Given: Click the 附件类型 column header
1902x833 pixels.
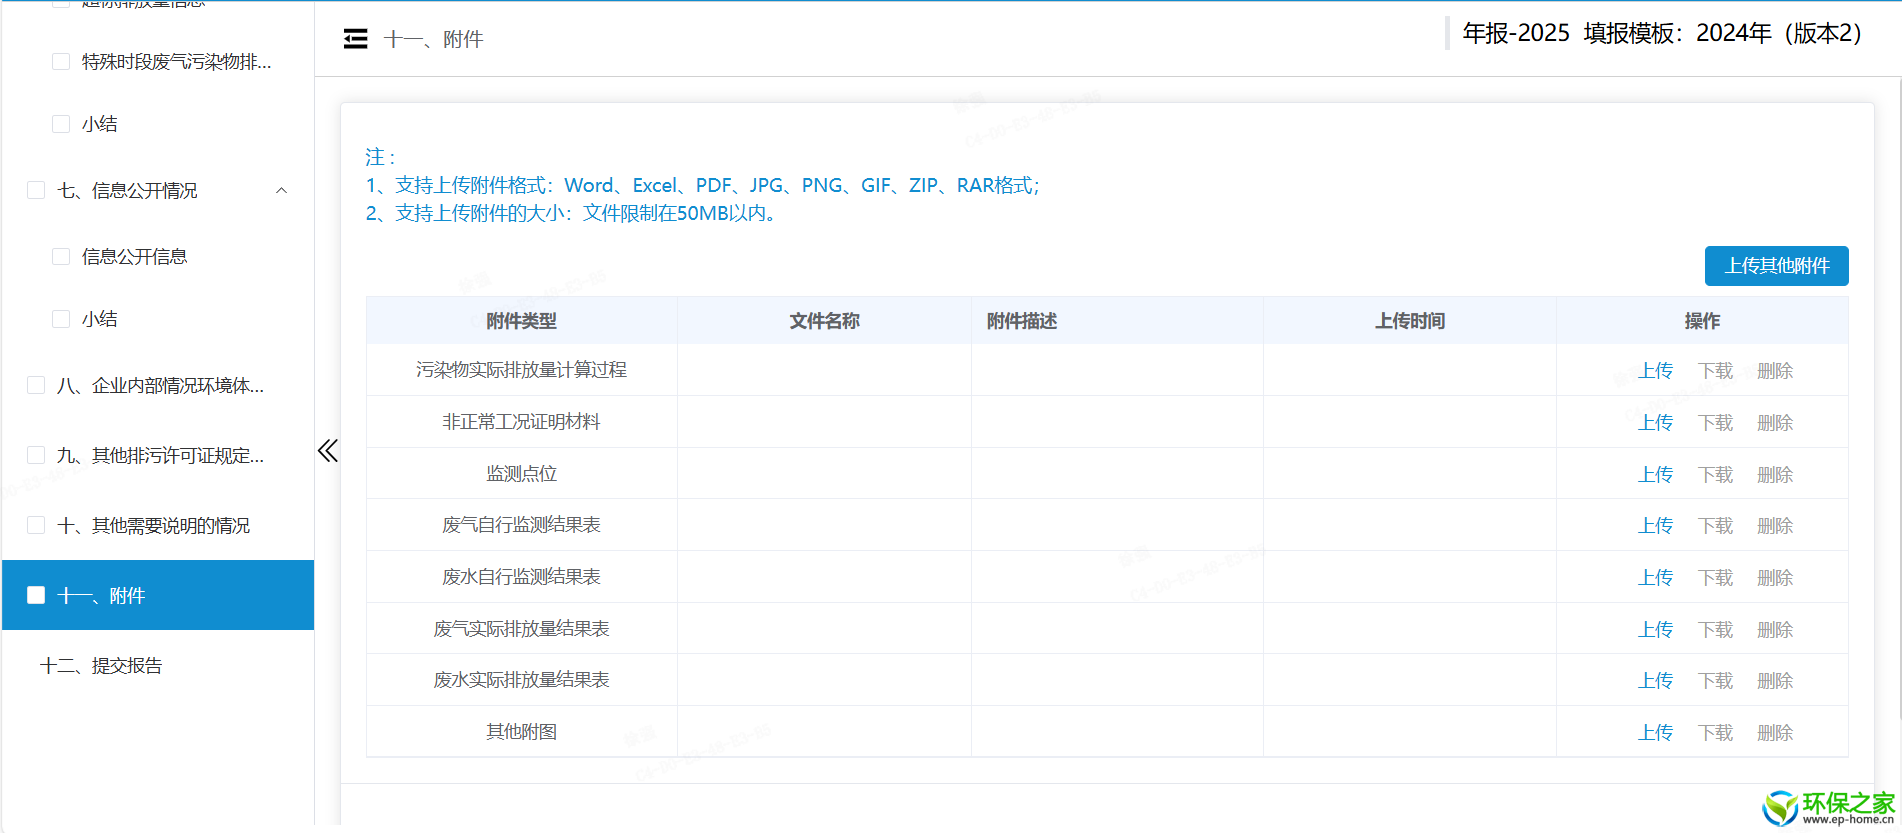Looking at the screenshot, I should click(521, 321).
